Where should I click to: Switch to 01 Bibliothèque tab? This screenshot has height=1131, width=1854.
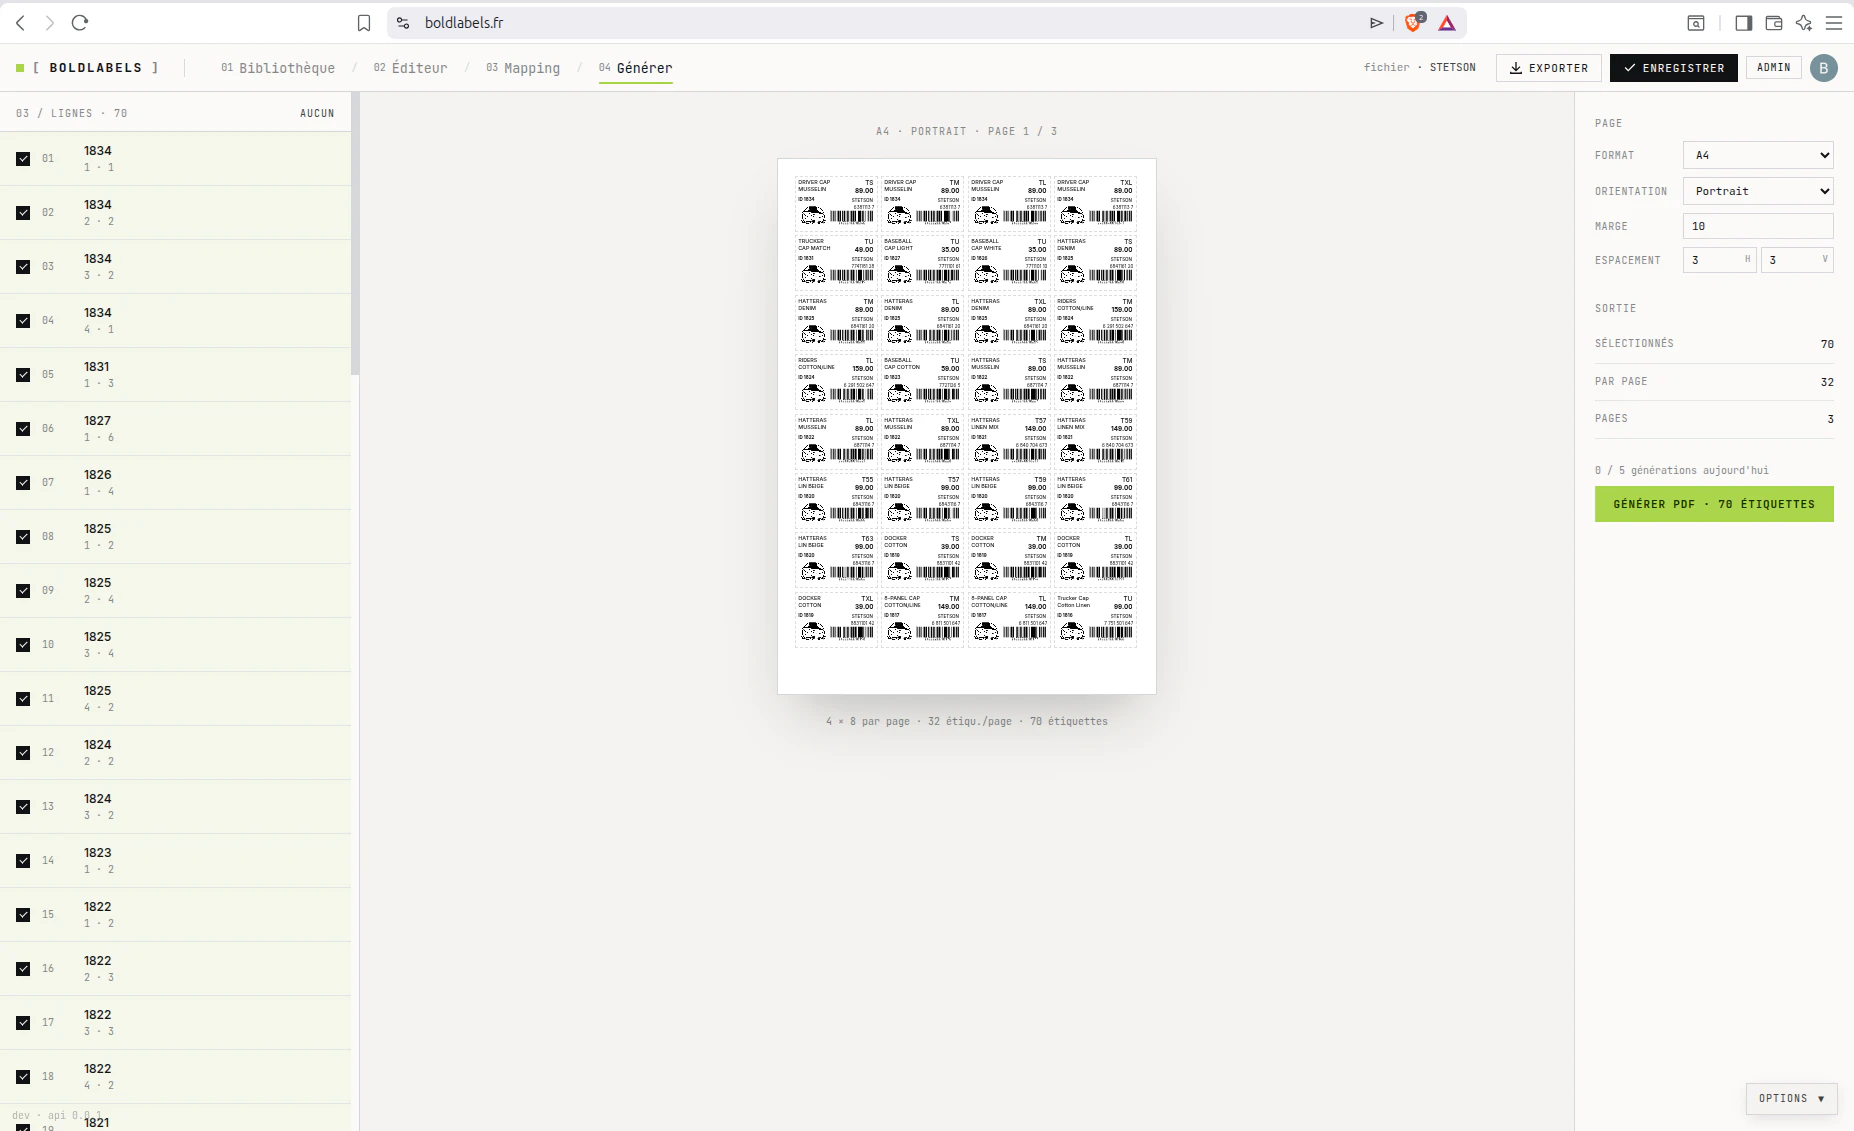click(x=278, y=68)
